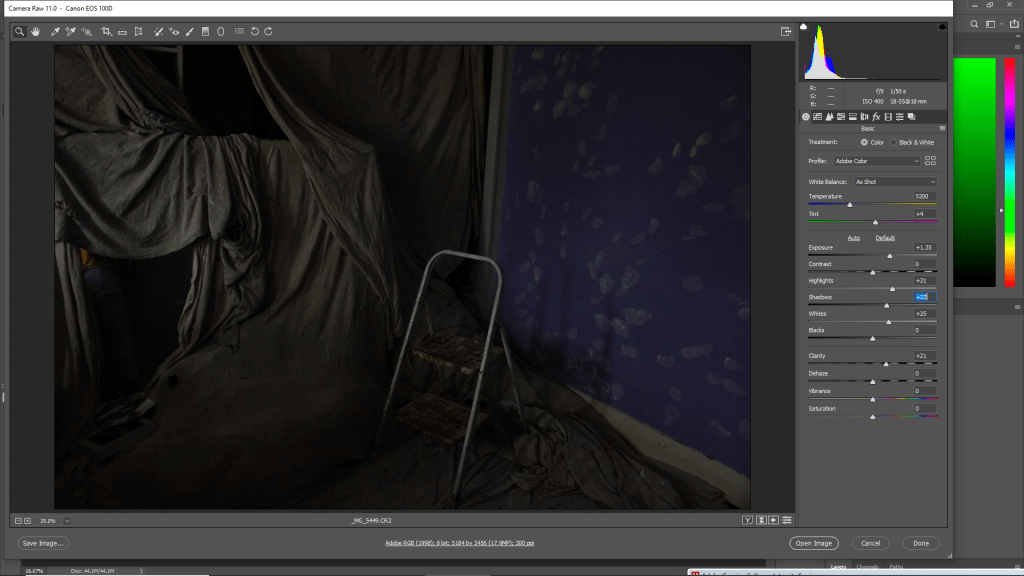Click the Open Image button
Screen dimensions: 1024x576
point(813,543)
